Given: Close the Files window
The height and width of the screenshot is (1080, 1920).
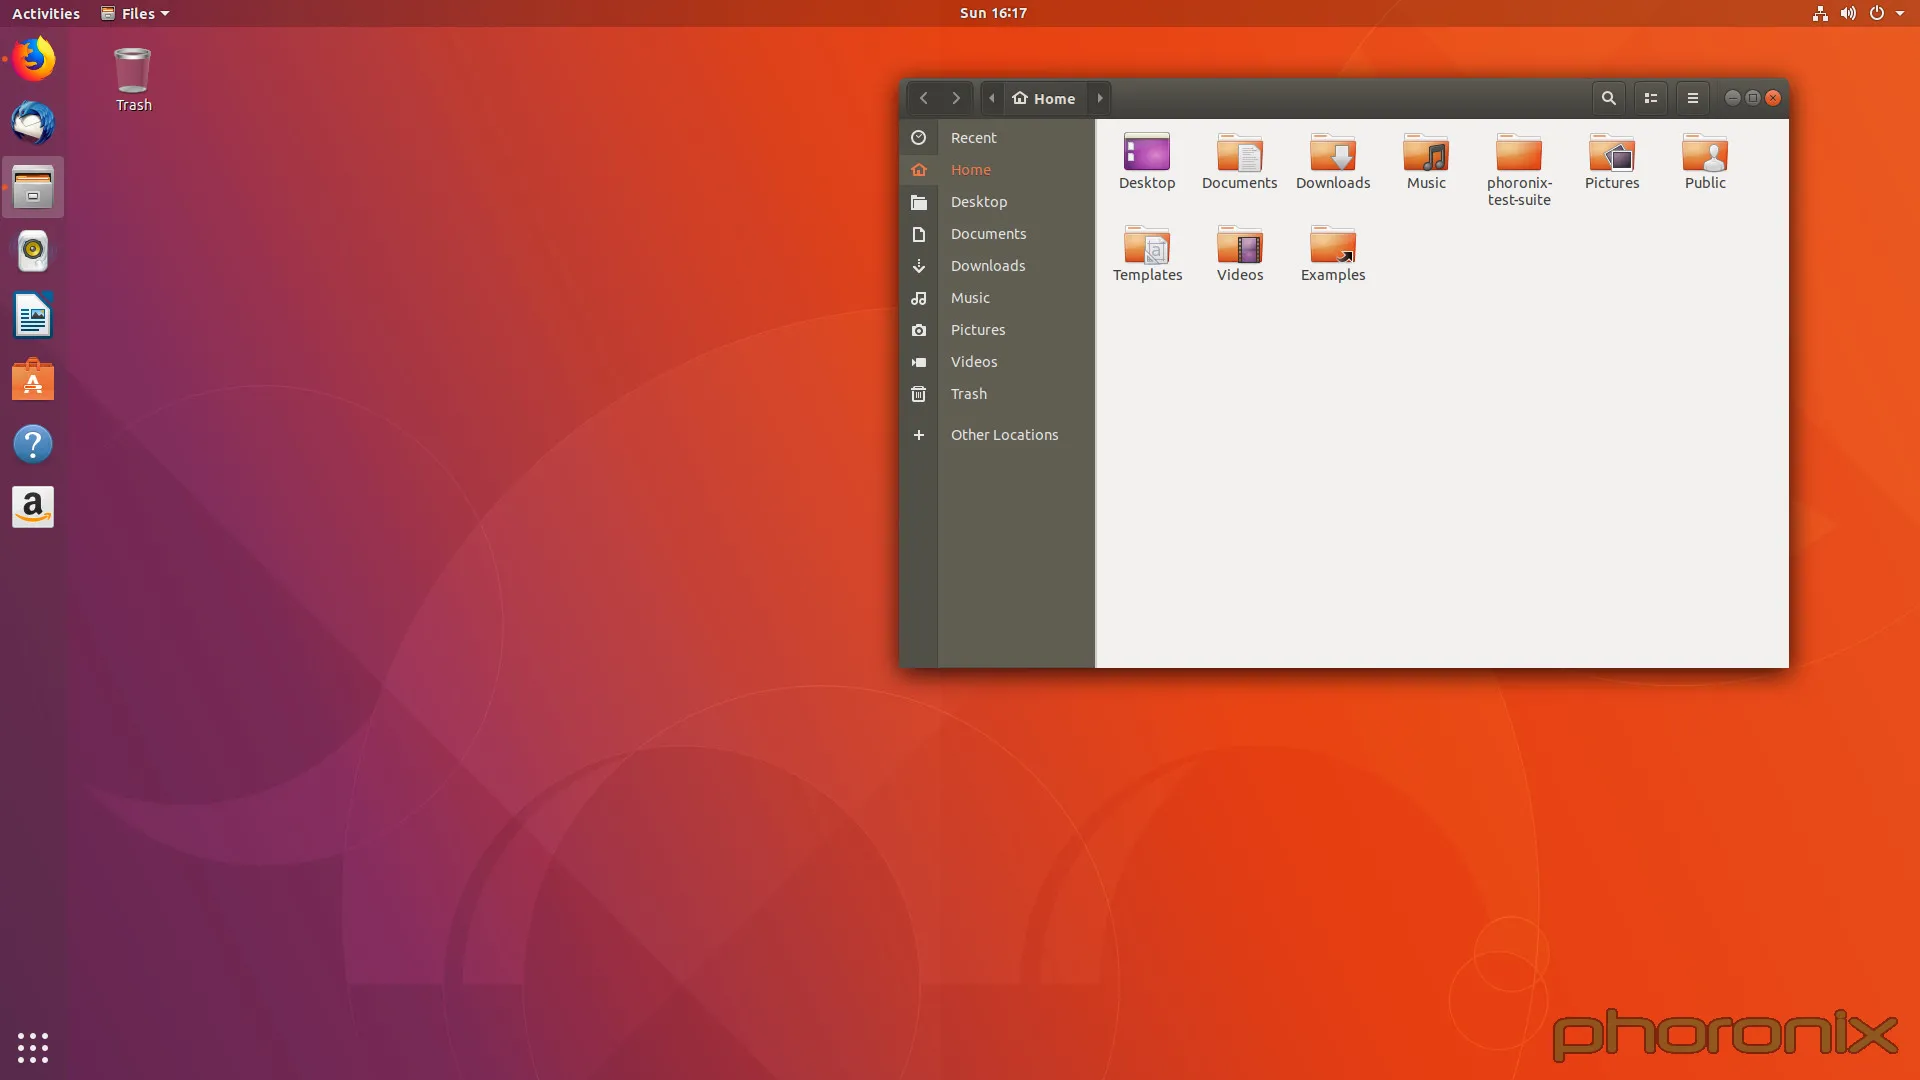Looking at the screenshot, I should pyautogui.click(x=1773, y=98).
